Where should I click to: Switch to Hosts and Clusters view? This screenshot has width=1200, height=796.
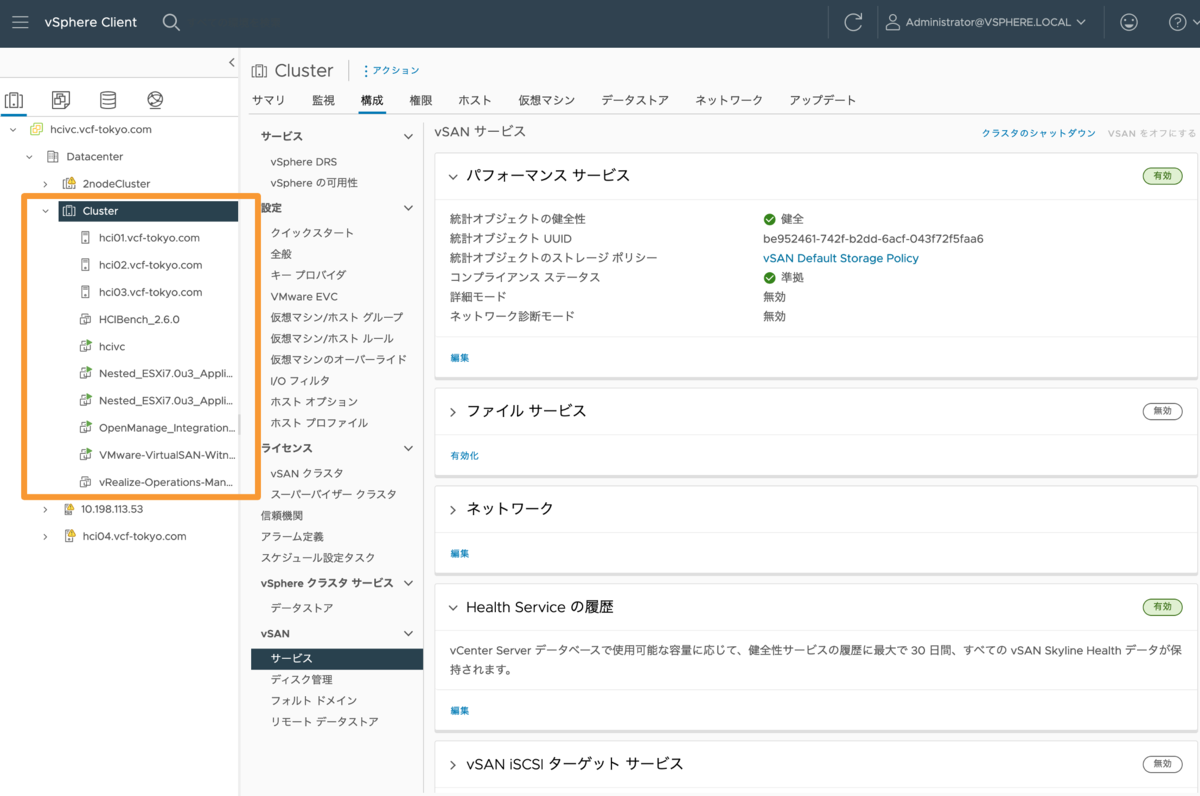[x=14, y=100]
